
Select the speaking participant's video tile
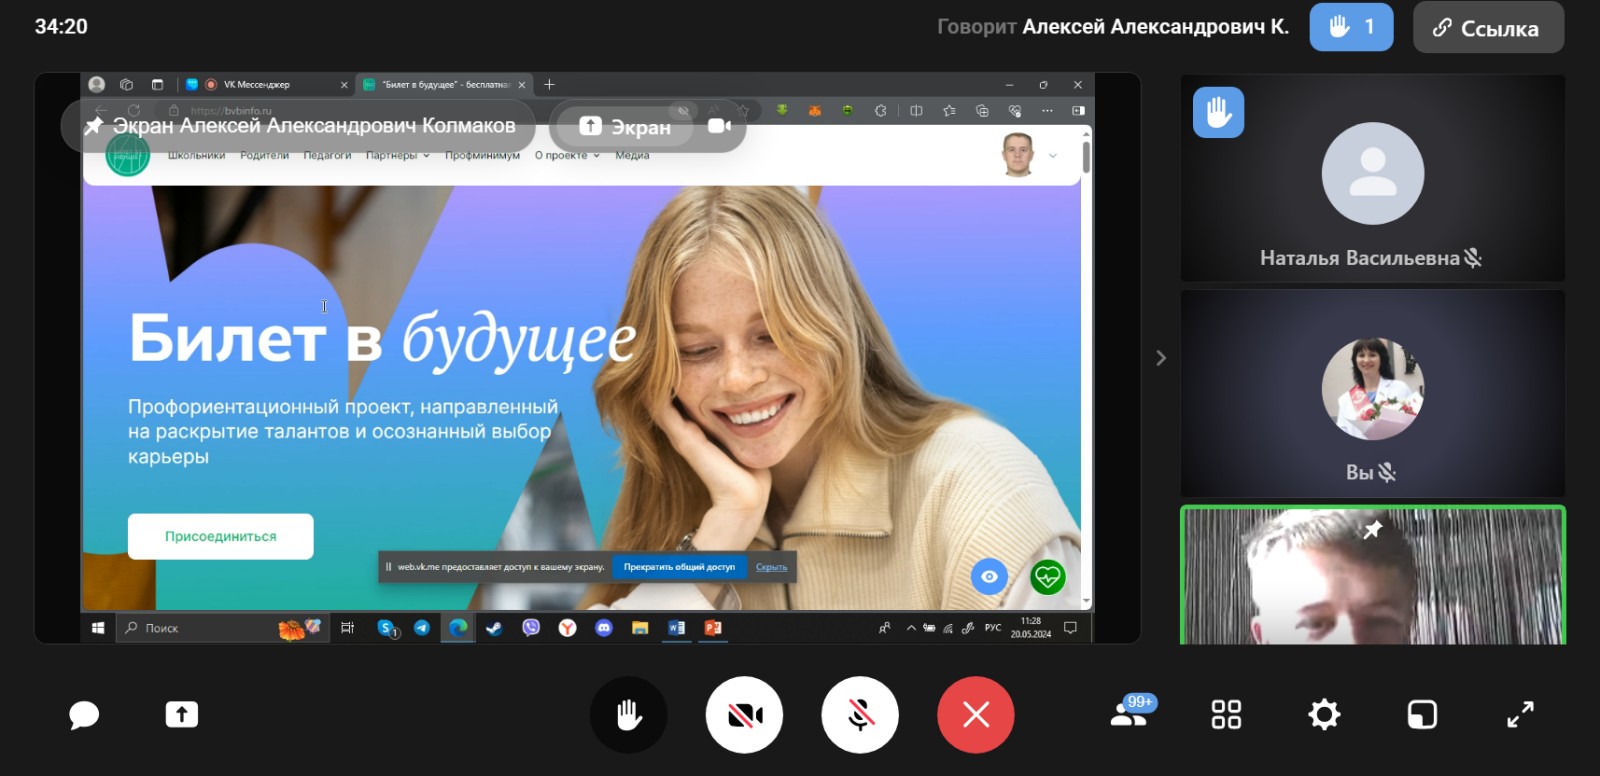(x=1373, y=575)
